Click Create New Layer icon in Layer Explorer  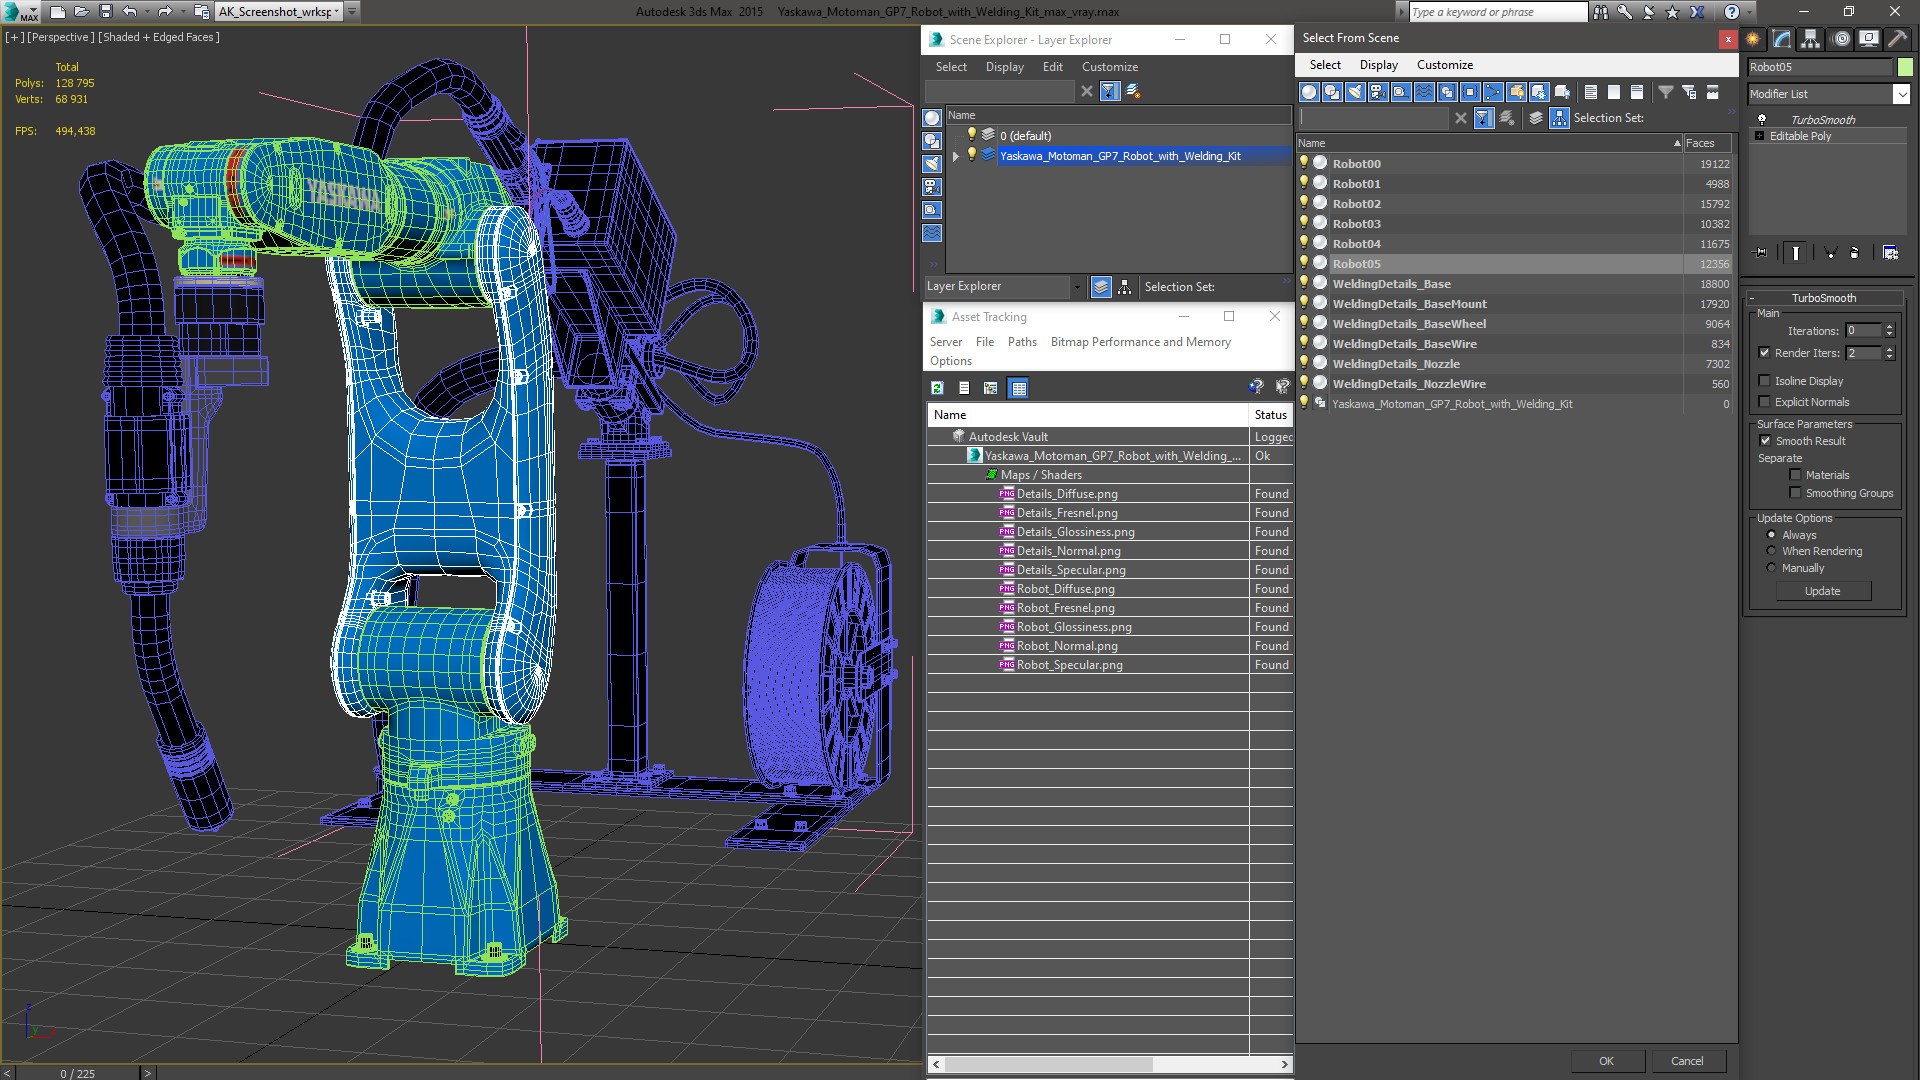(1133, 91)
